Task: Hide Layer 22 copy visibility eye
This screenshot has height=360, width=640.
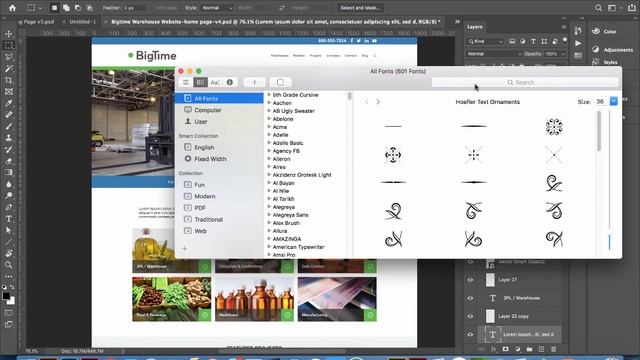Action: pos(470,316)
